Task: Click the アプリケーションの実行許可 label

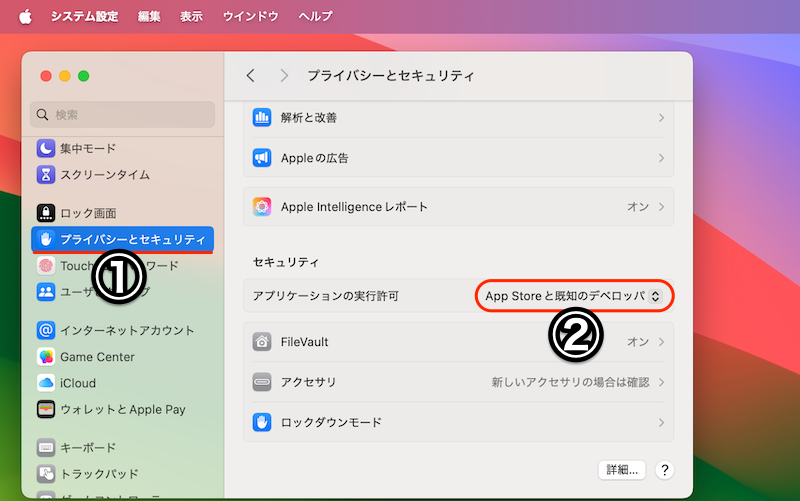Action: [x=326, y=296]
